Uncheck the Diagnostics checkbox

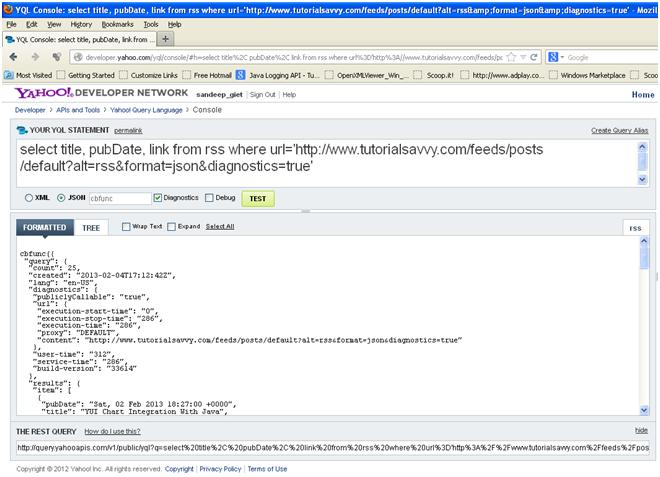point(158,198)
